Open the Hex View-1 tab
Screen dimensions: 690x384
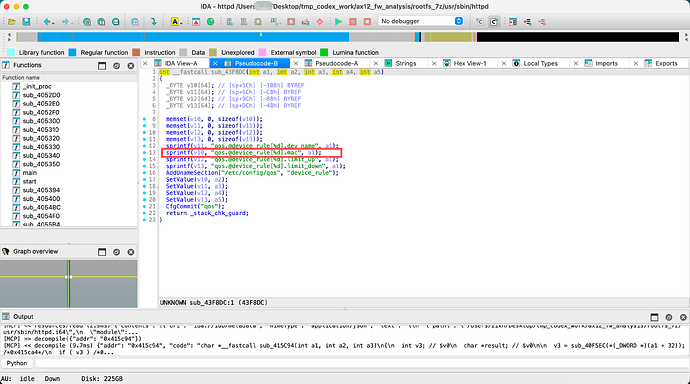[470, 63]
